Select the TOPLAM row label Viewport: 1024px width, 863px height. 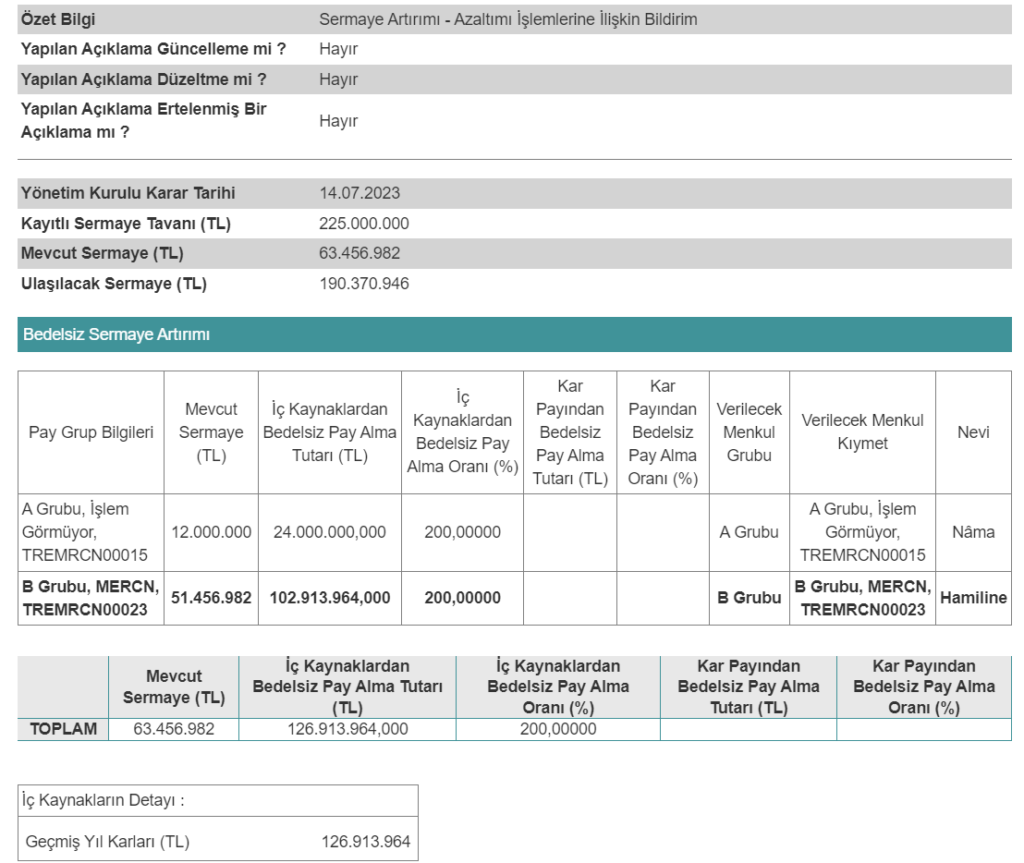pyautogui.click(x=63, y=729)
